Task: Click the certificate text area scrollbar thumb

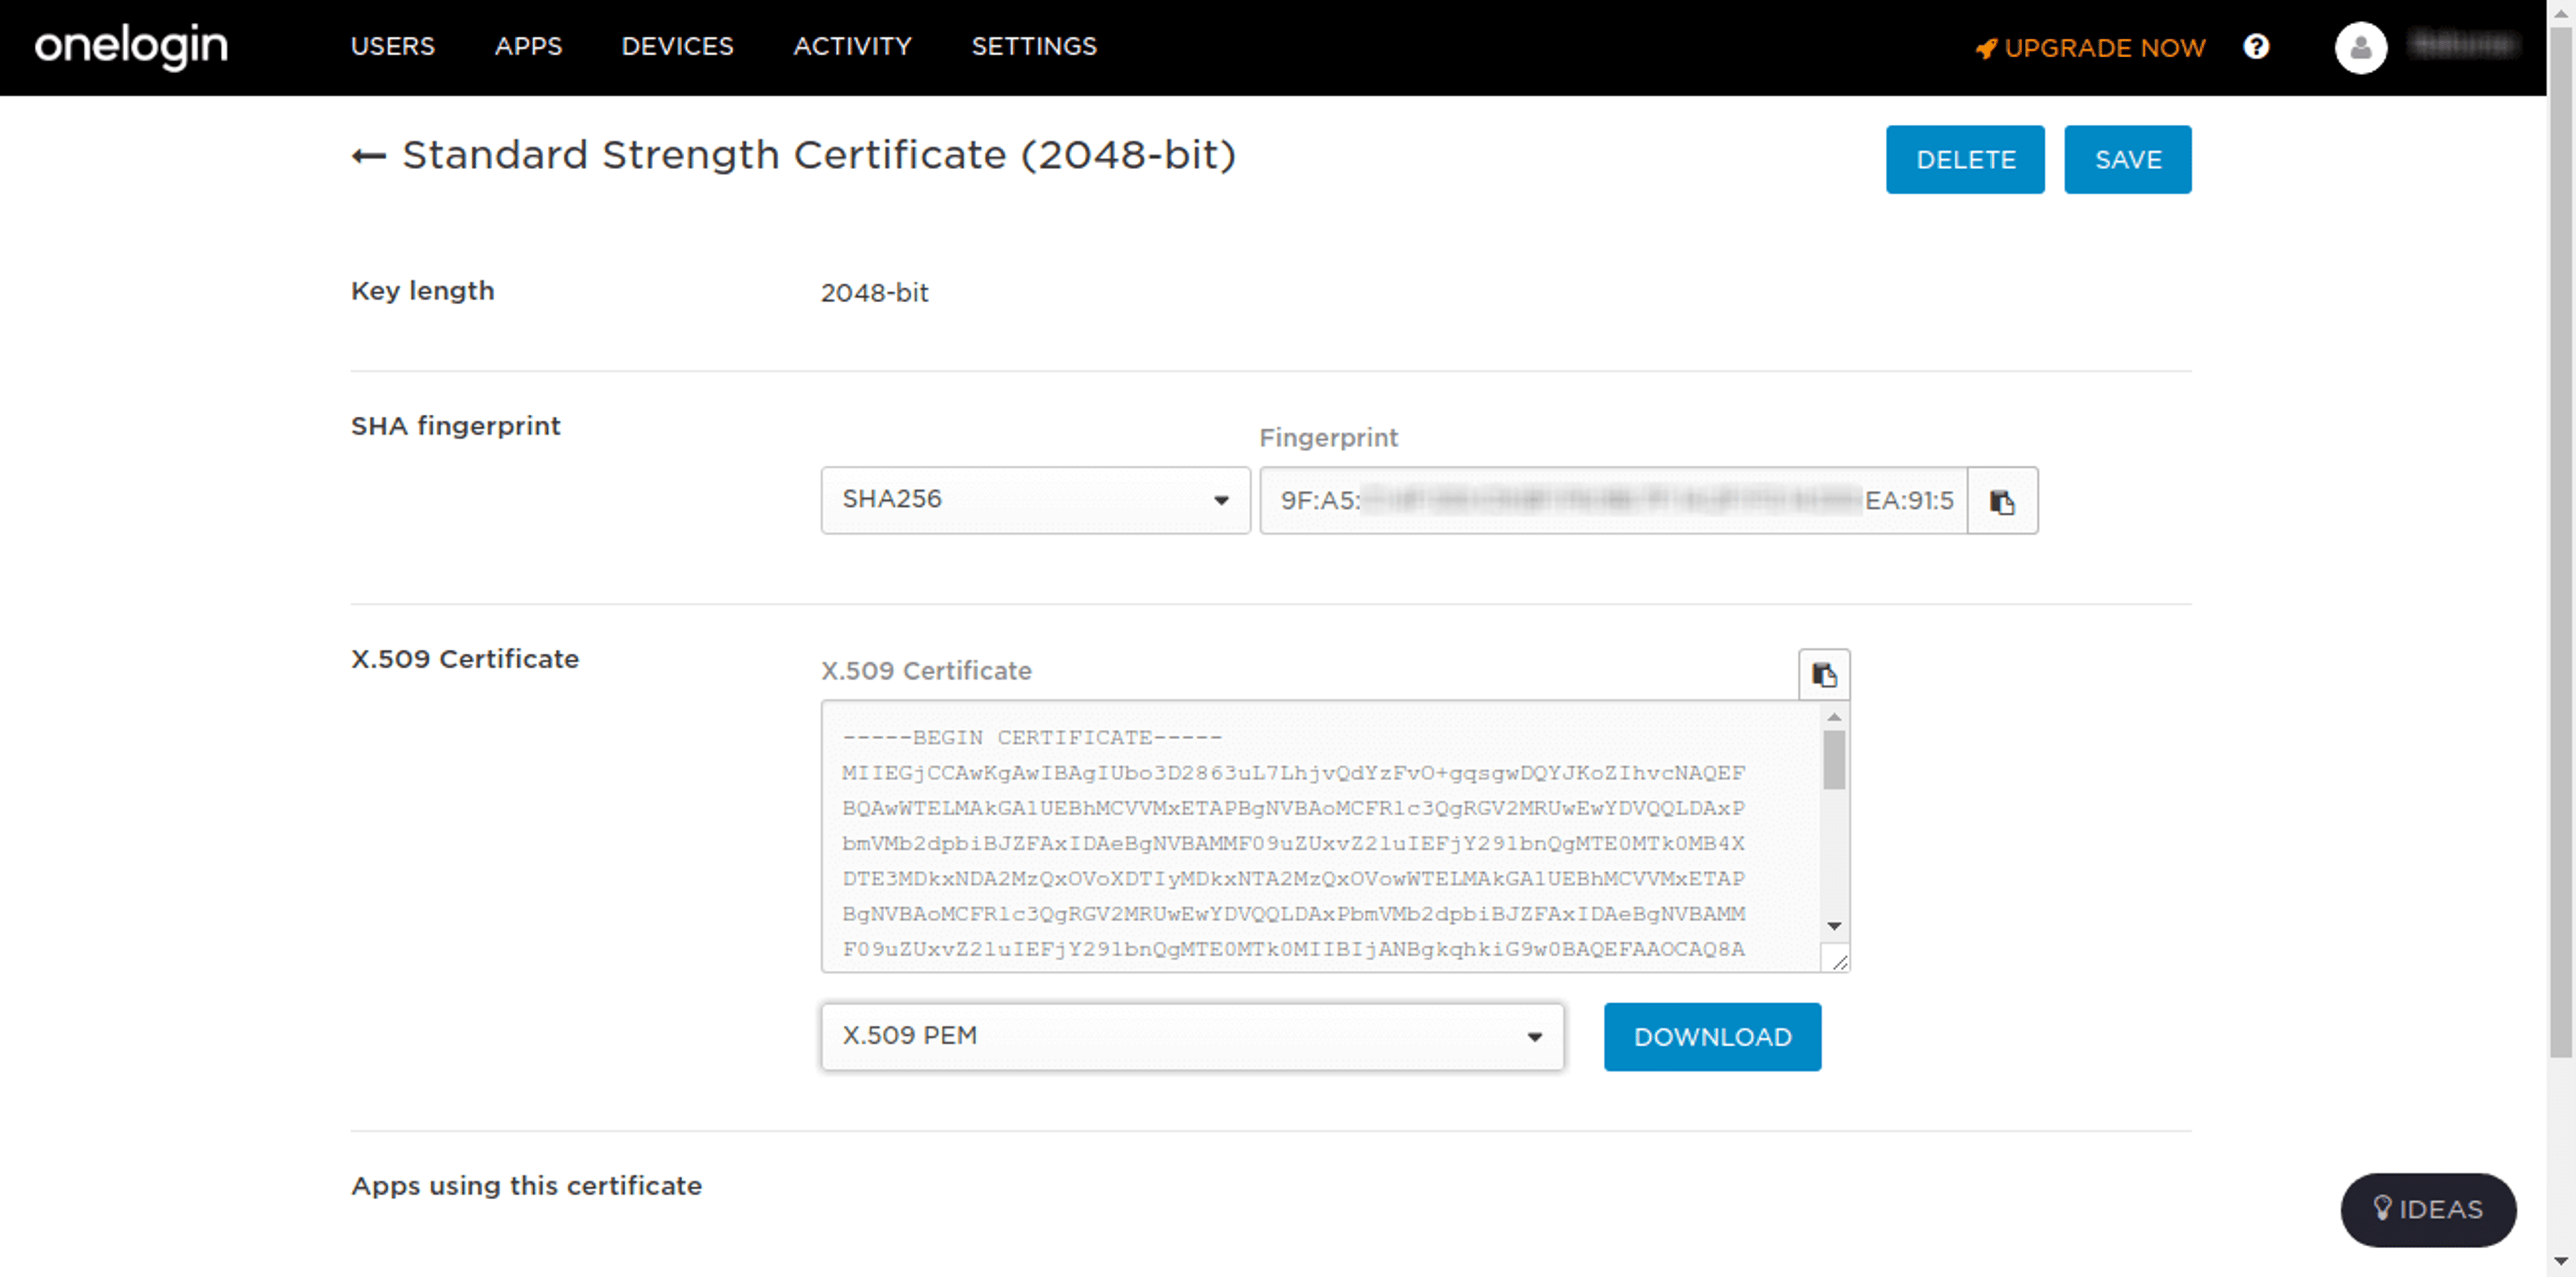Action: click(x=1834, y=760)
